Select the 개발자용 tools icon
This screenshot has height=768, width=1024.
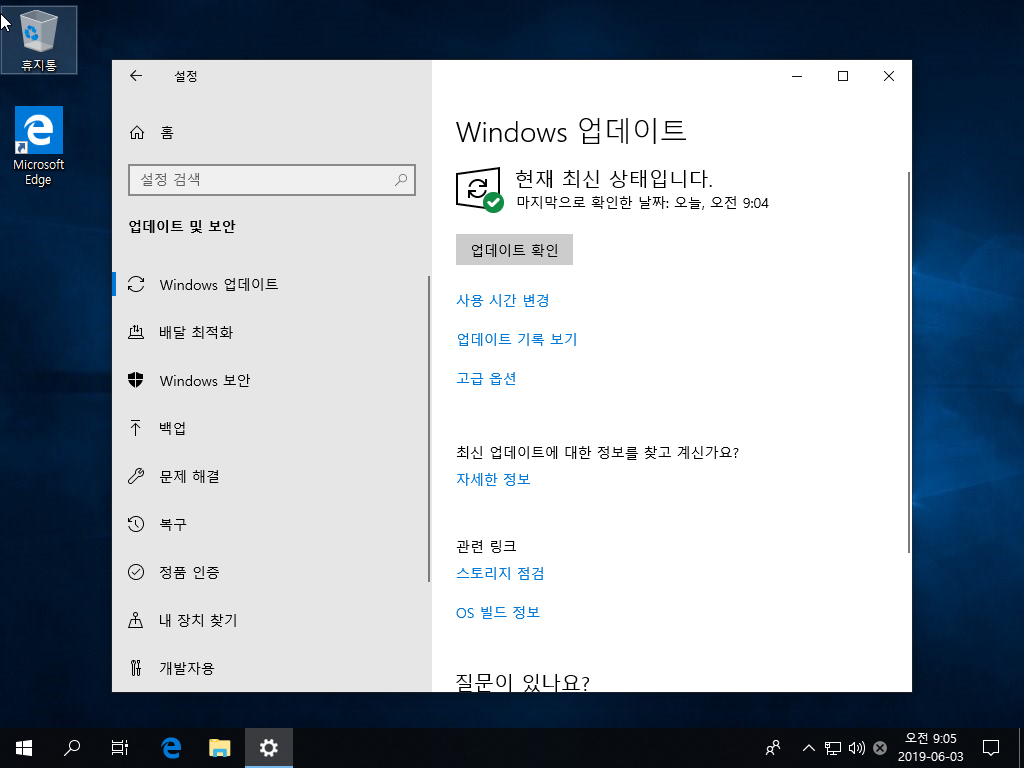[x=136, y=668]
